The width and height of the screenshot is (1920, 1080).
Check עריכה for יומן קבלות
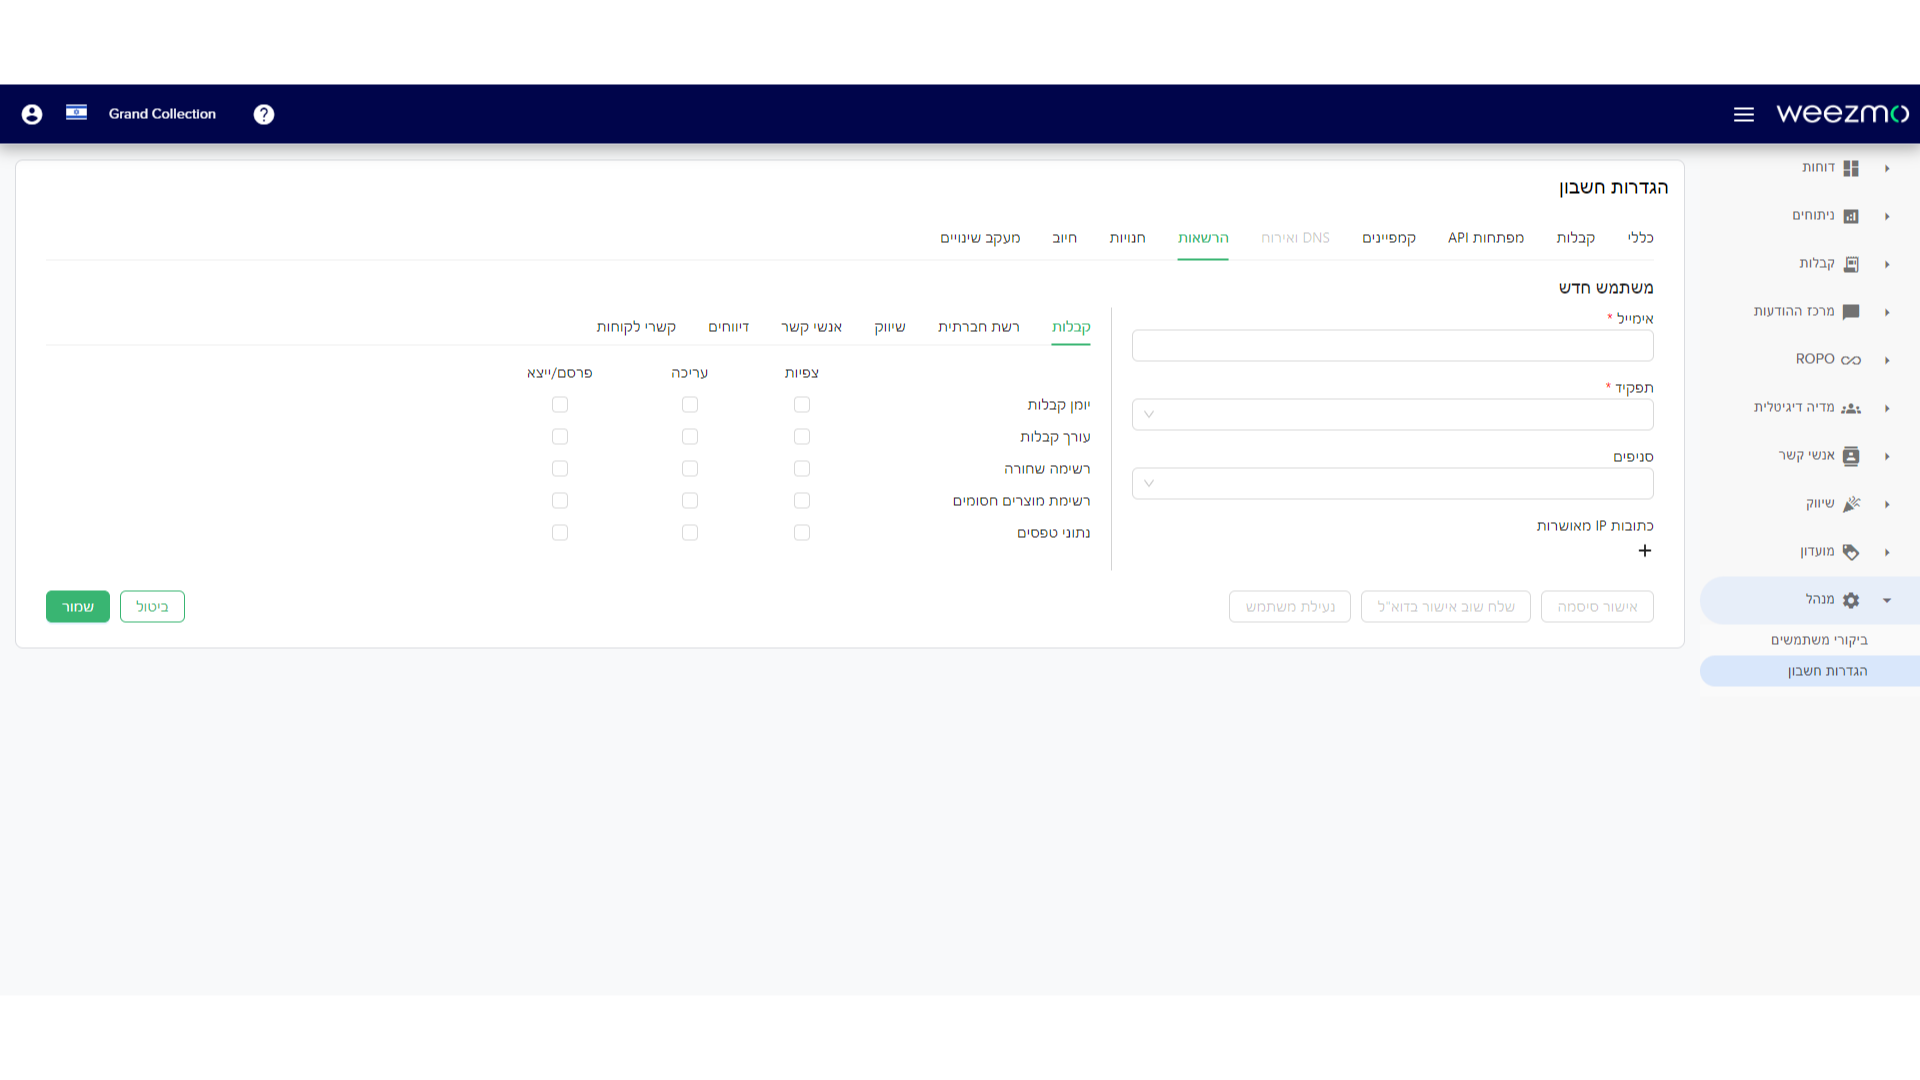(x=690, y=405)
